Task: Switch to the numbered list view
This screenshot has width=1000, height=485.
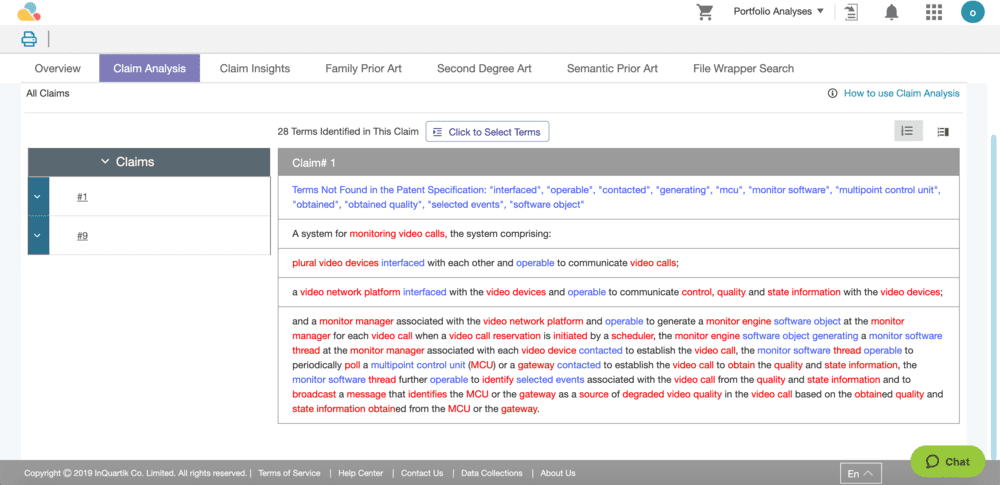Action: (x=908, y=131)
